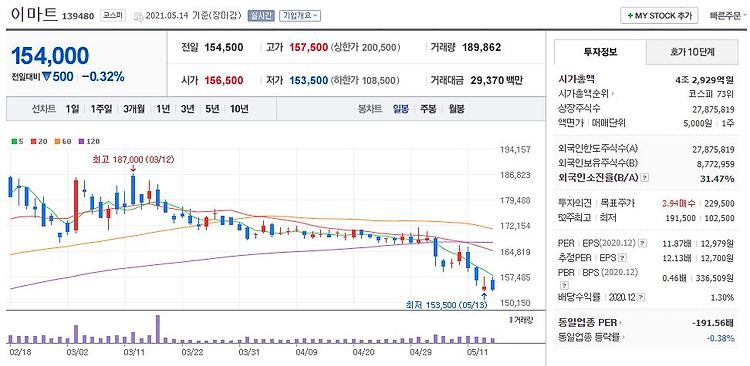Image resolution: width=750 pixels, height=366 pixels.
Task: Select the 일봉 candle chart
Action: (x=401, y=109)
